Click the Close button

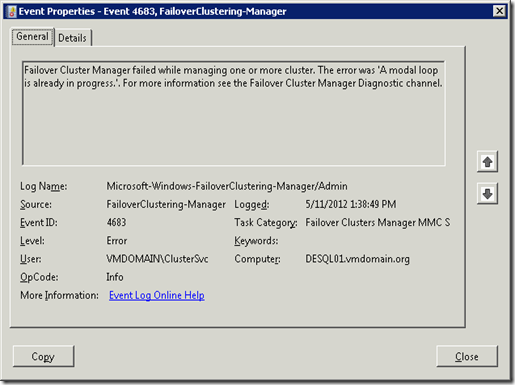coord(467,356)
